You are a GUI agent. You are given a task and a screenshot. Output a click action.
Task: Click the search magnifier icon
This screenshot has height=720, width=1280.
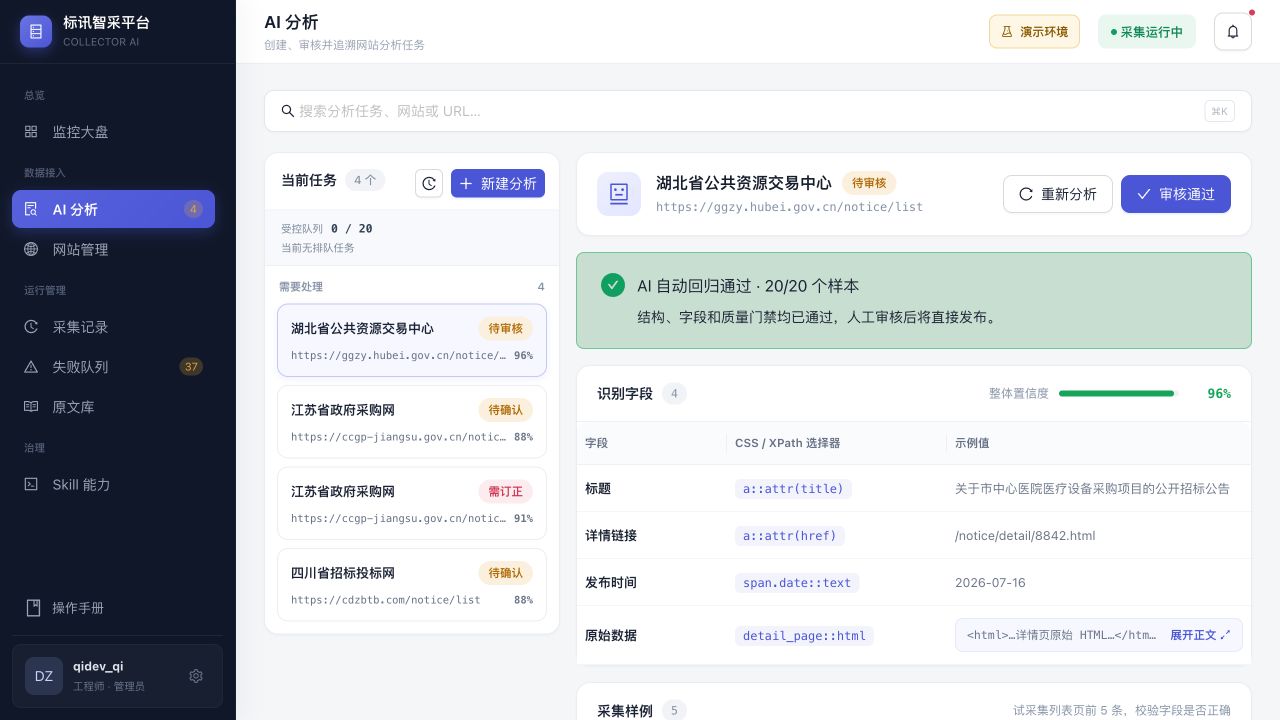[288, 111]
